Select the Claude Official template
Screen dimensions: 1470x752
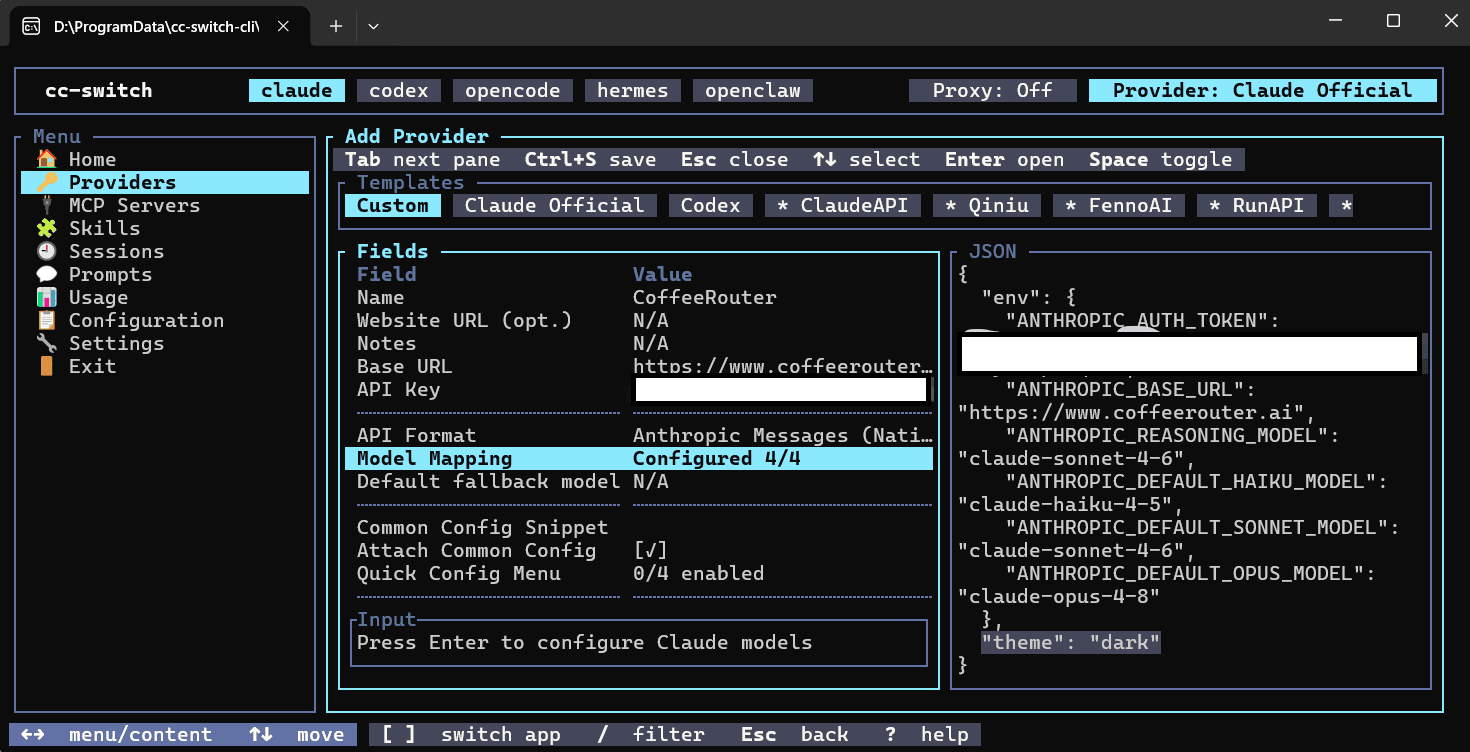tap(555, 205)
